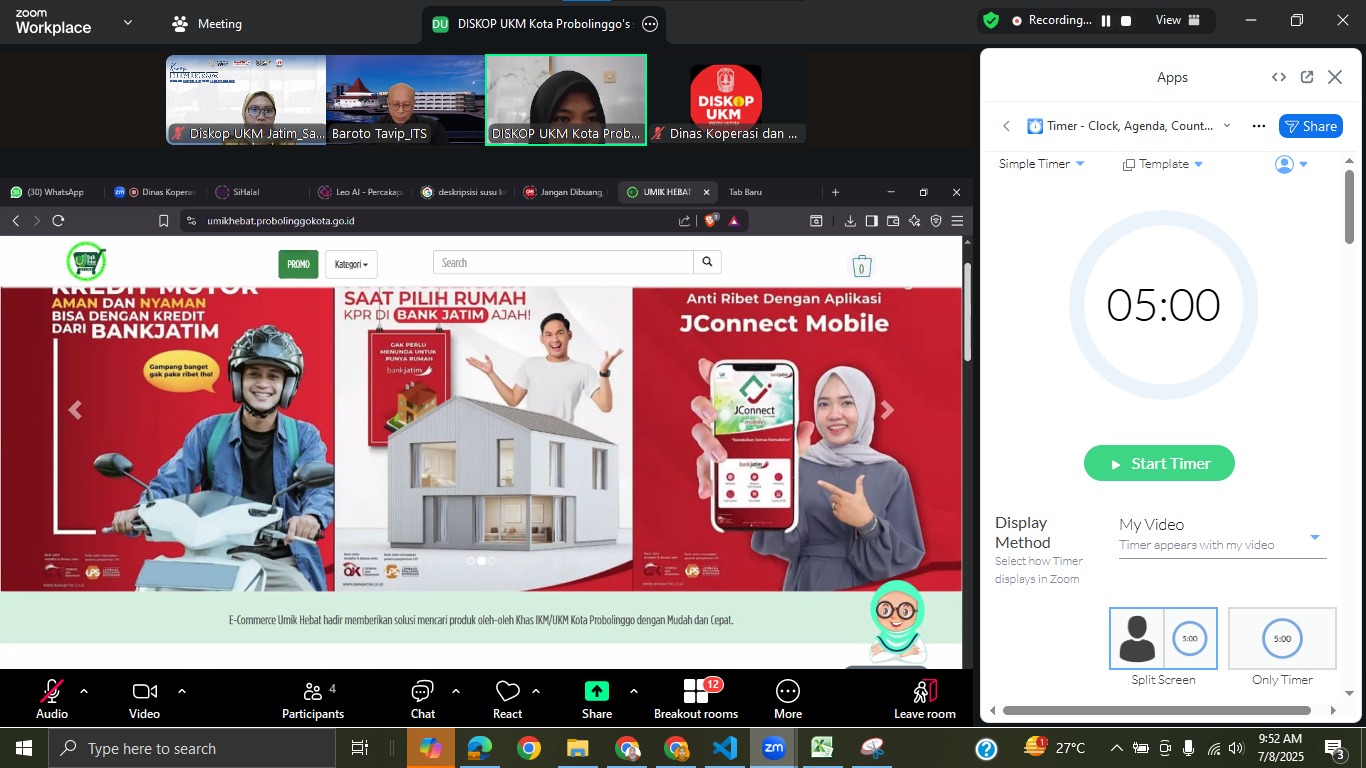Open a new browser tab with plus
Viewport: 1366px width, 768px height.
[x=836, y=192]
